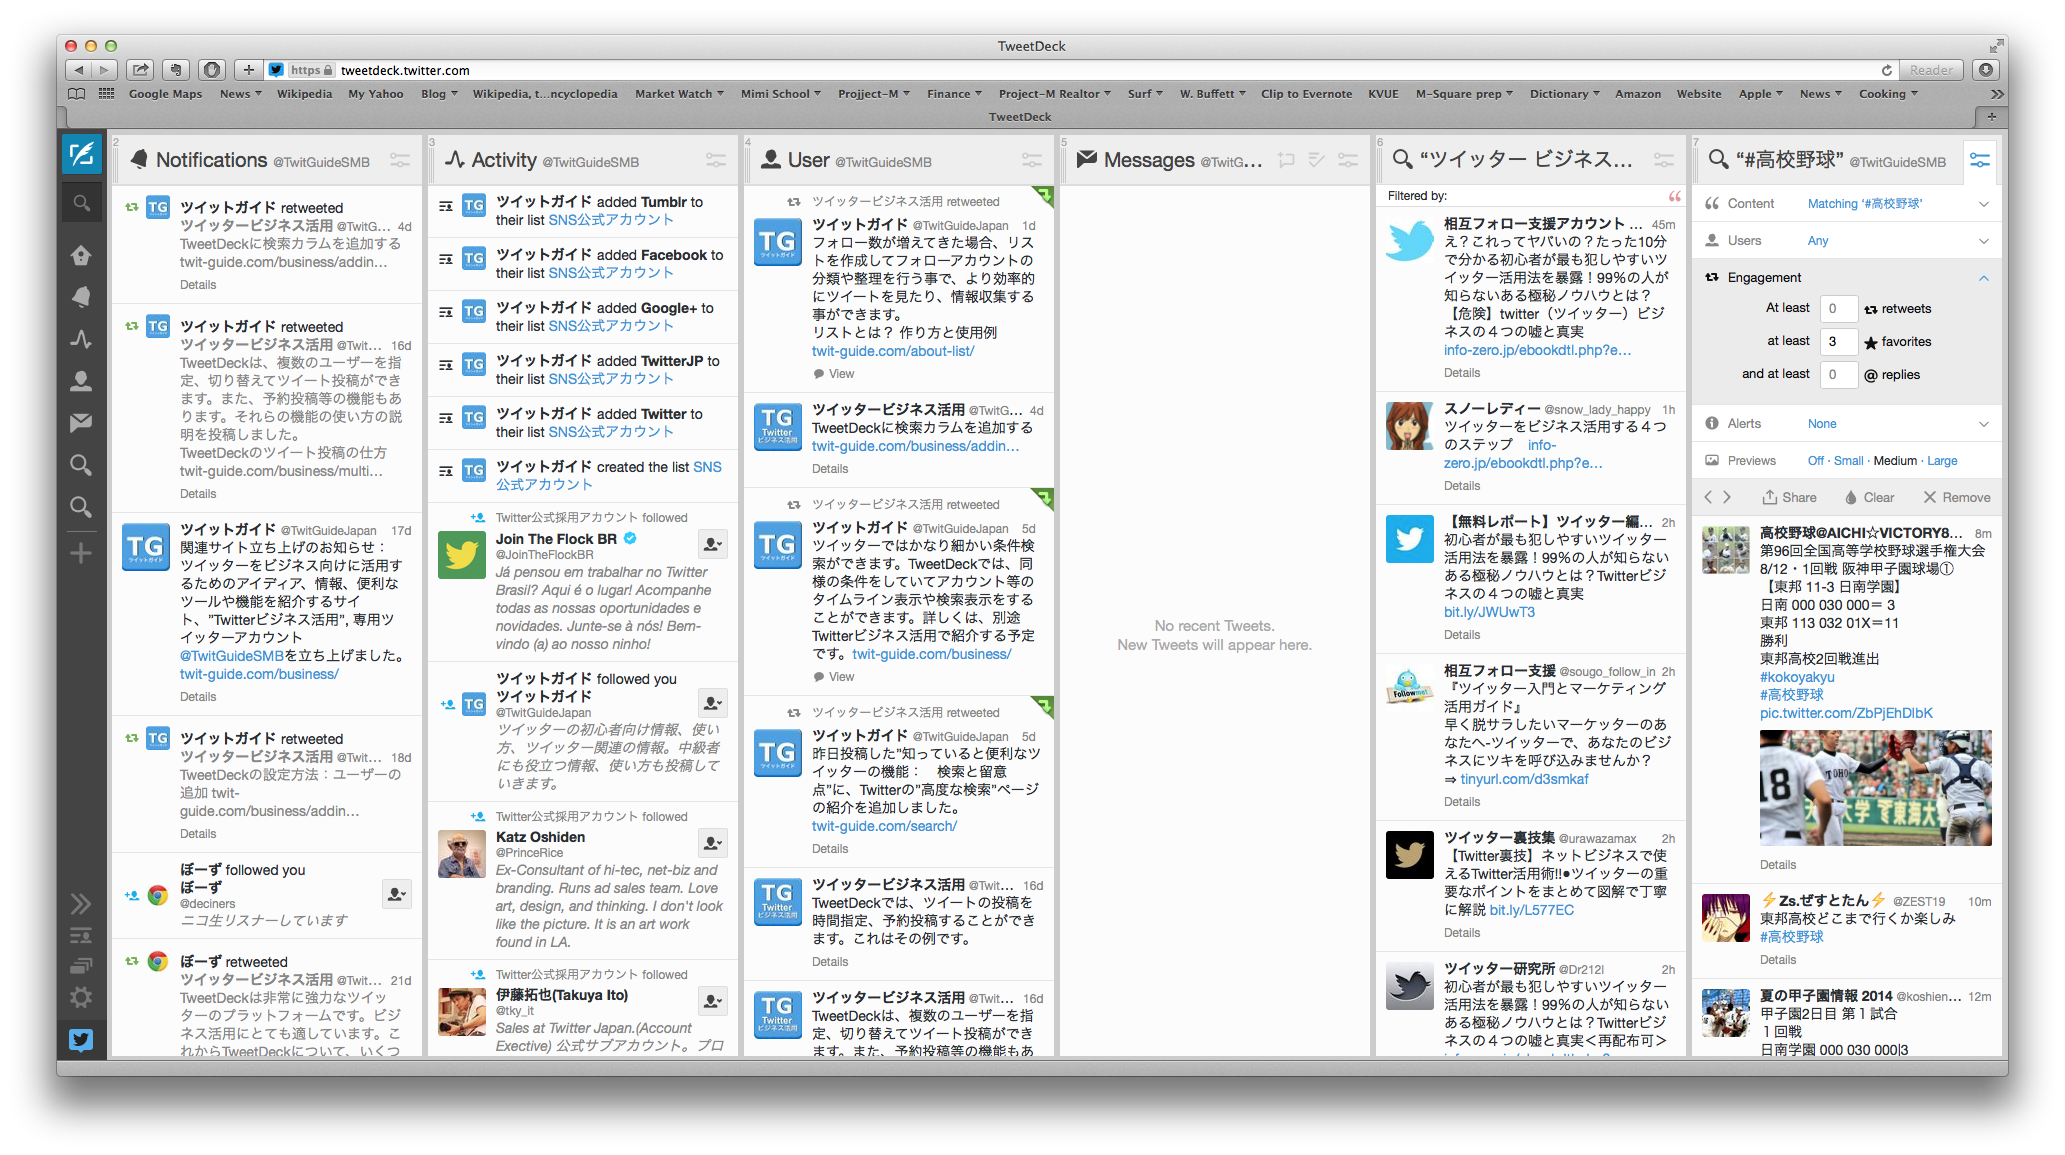Viewport: 2065px width, 1155px height.
Task: Expand the Content filter section
Action: pyautogui.click(x=1847, y=204)
